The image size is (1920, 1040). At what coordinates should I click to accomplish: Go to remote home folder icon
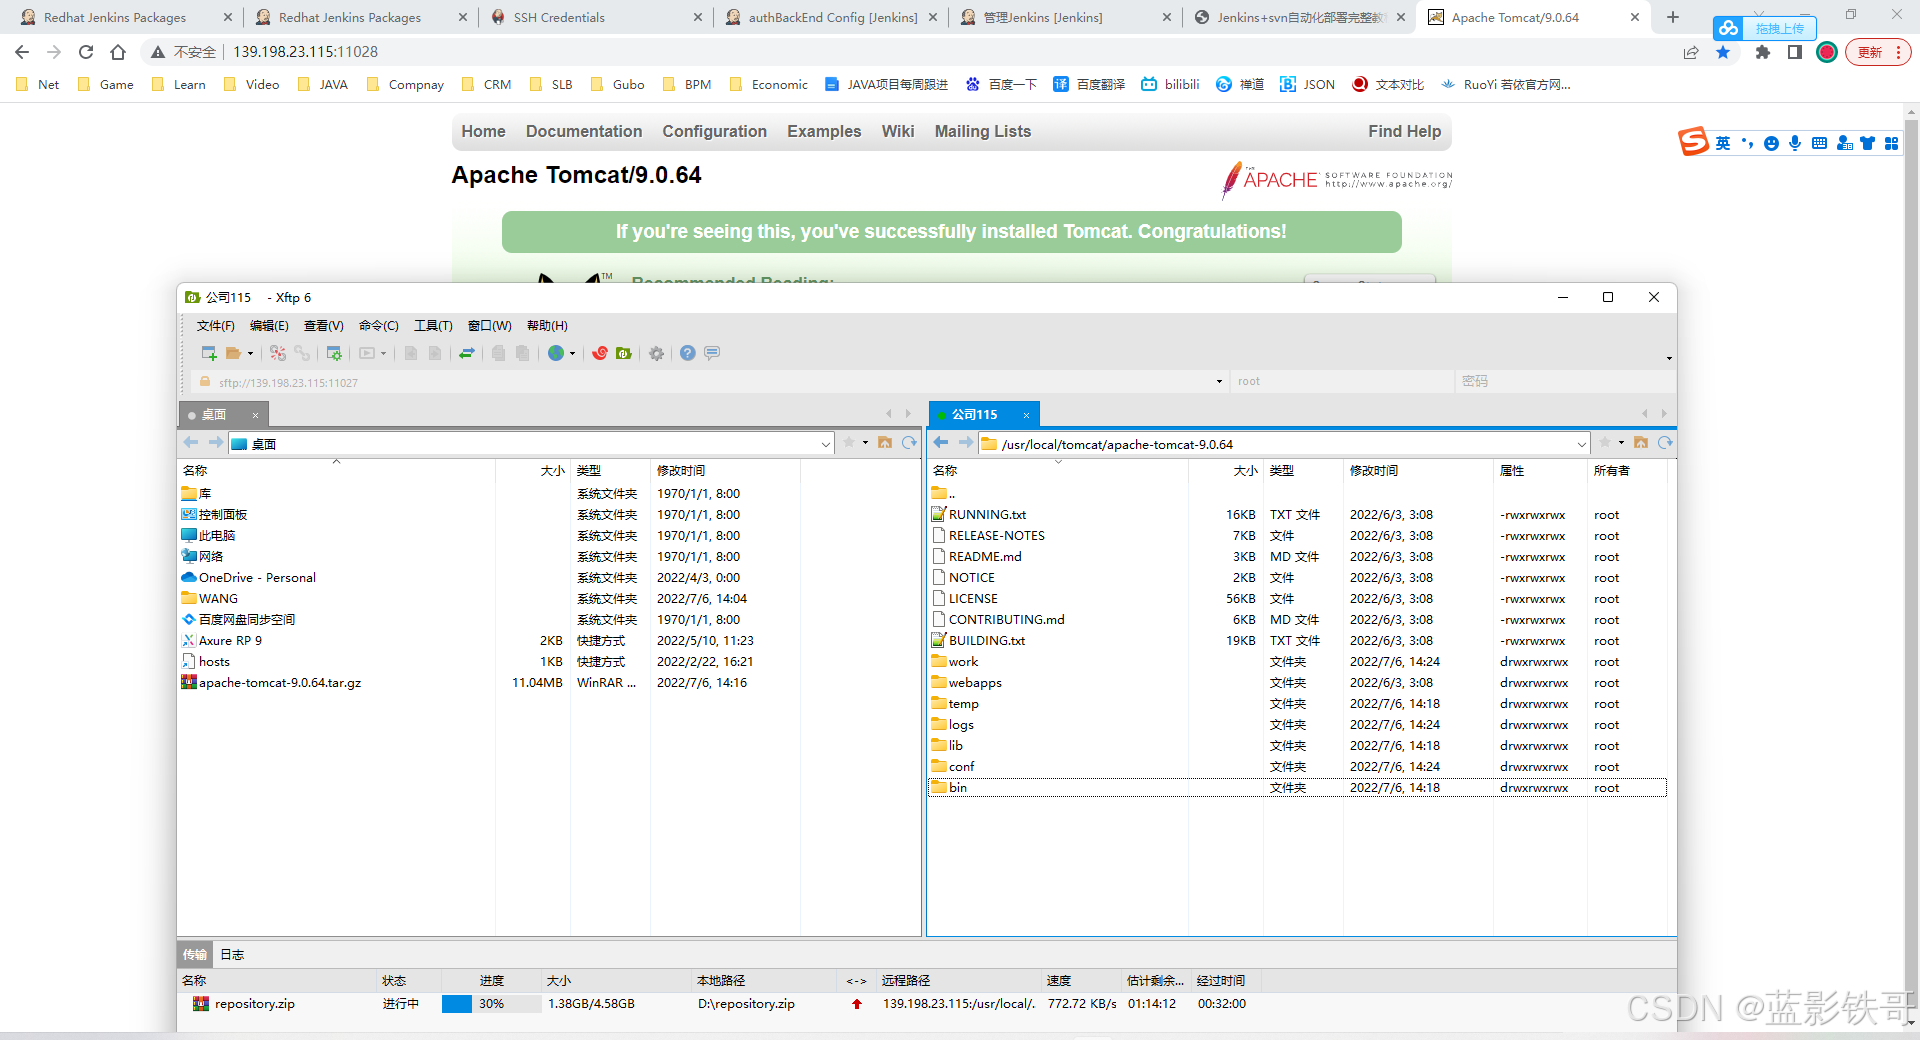pos(1641,442)
